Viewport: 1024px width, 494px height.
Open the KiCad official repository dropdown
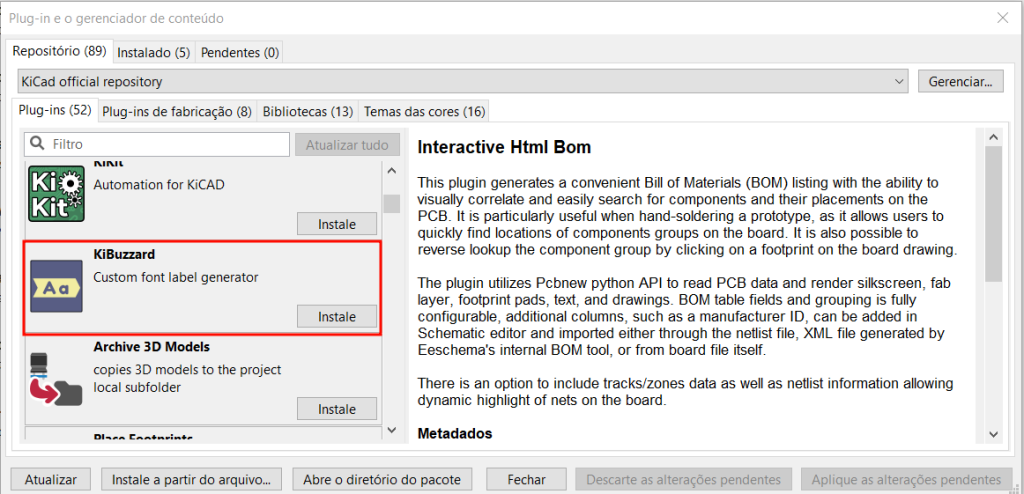(463, 82)
